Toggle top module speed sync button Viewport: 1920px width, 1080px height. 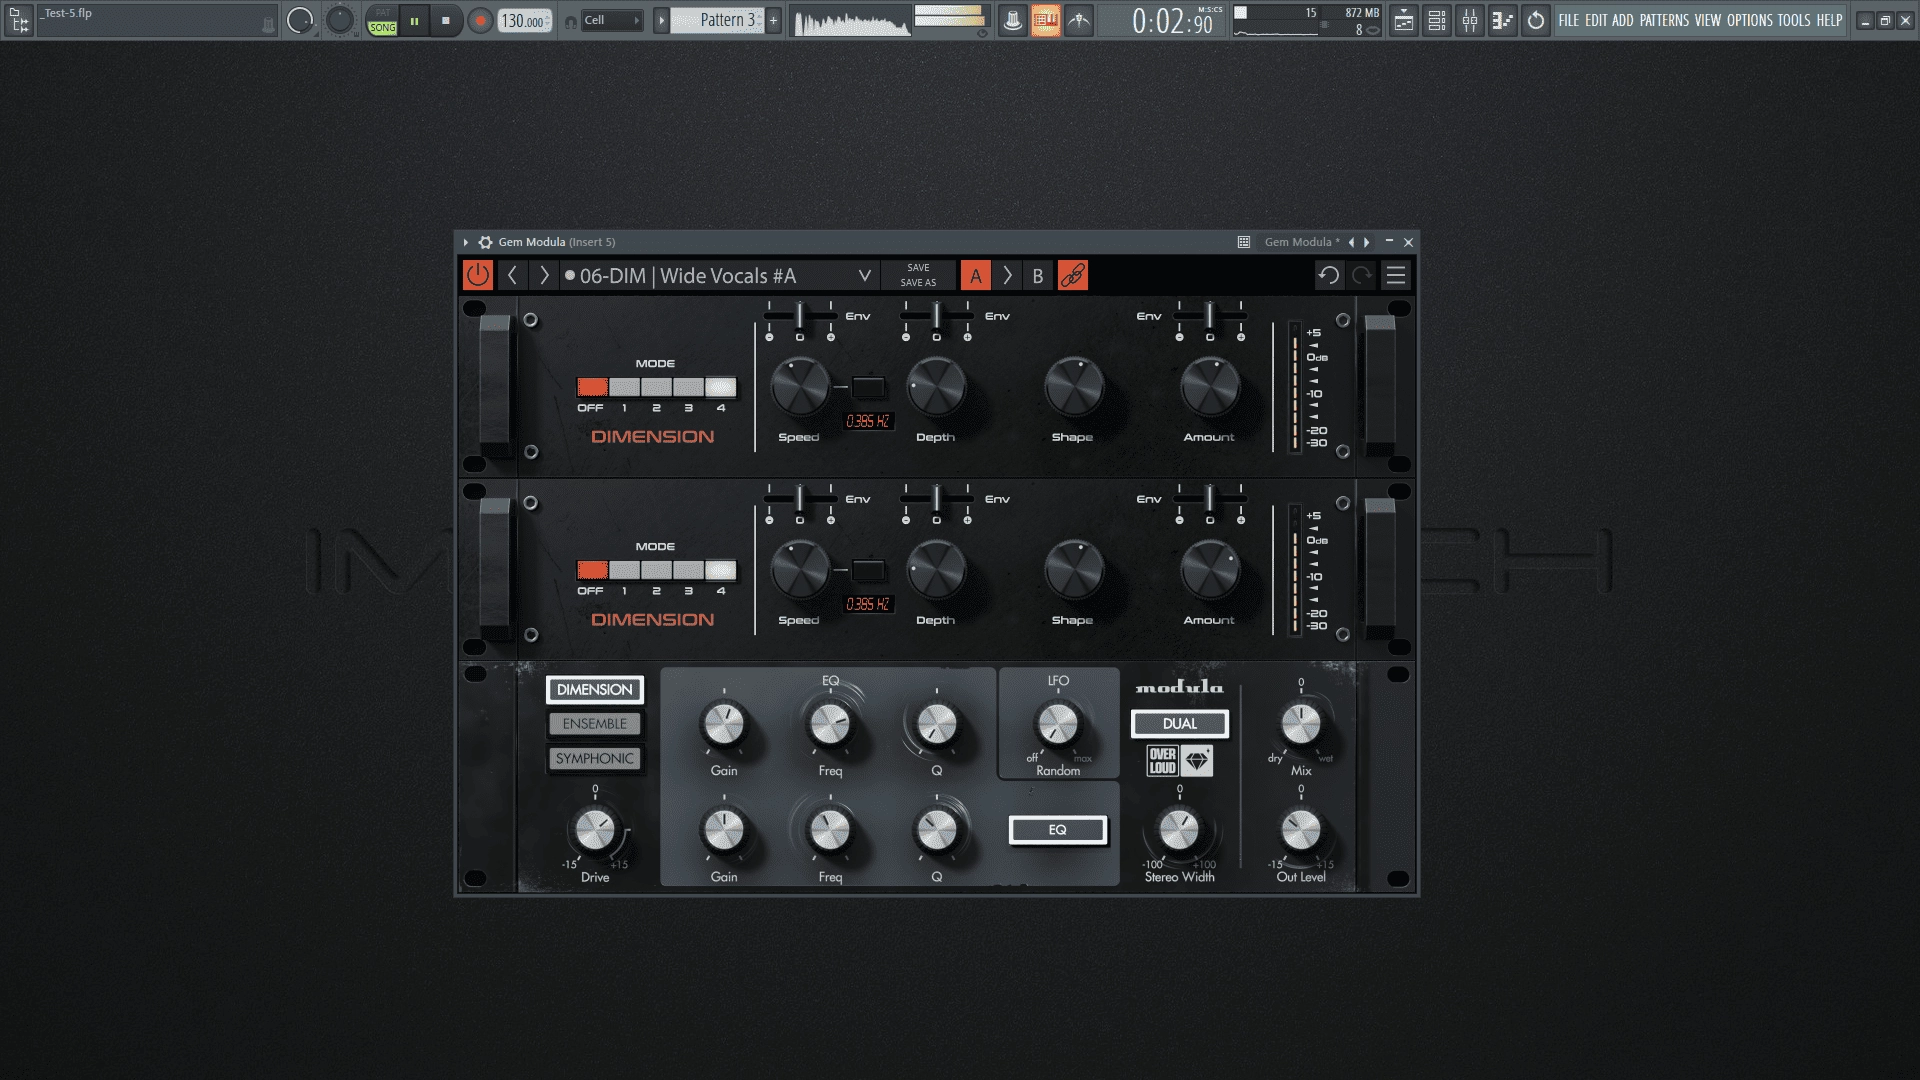(868, 387)
